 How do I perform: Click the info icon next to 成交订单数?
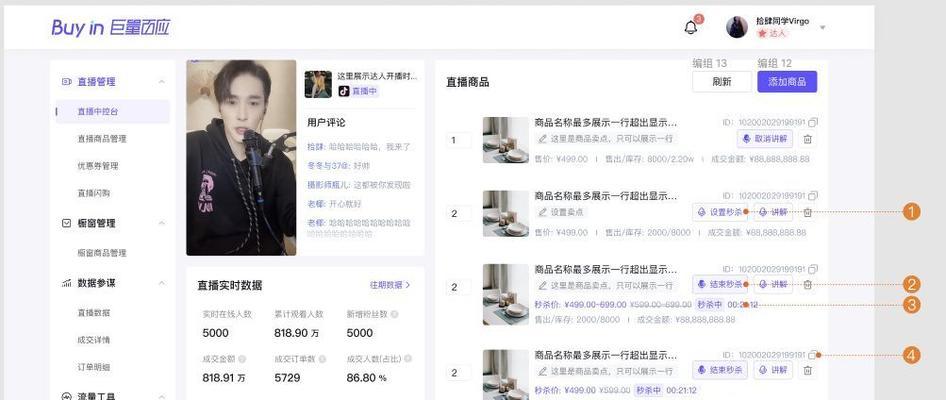click(x=322, y=359)
